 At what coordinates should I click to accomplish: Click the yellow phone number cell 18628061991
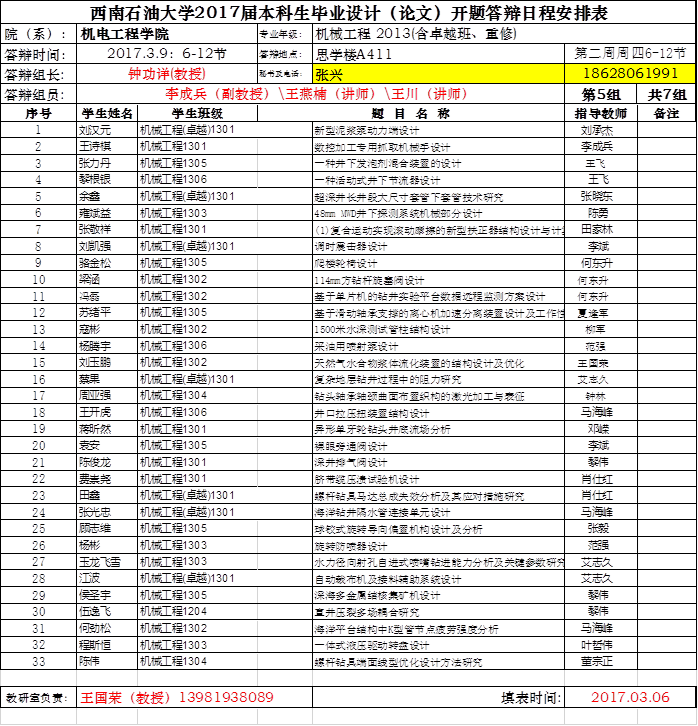coord(630,74)
